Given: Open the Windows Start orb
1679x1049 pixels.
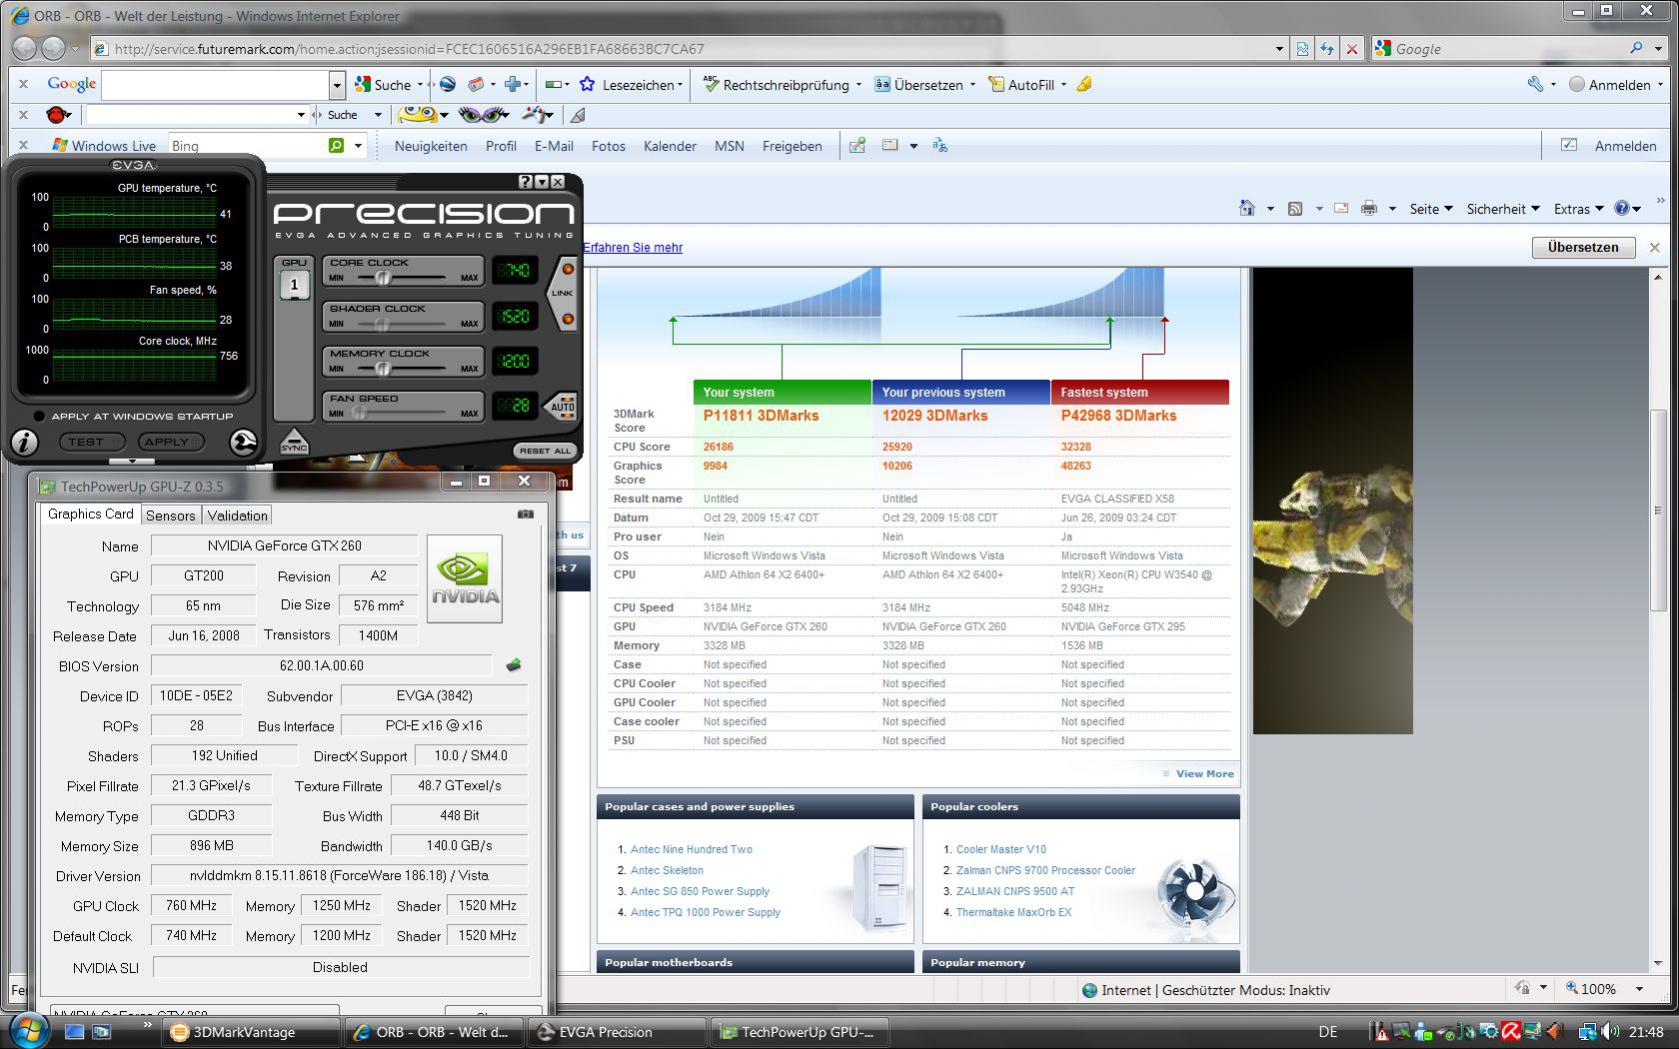Looking at the screenshot, I should 27,1030.
